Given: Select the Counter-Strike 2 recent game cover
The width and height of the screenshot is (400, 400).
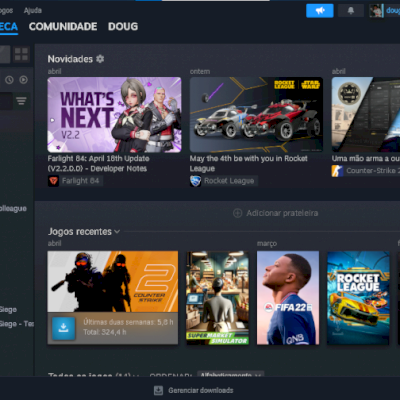Looking at the screenshot, I should pos(113,281).
